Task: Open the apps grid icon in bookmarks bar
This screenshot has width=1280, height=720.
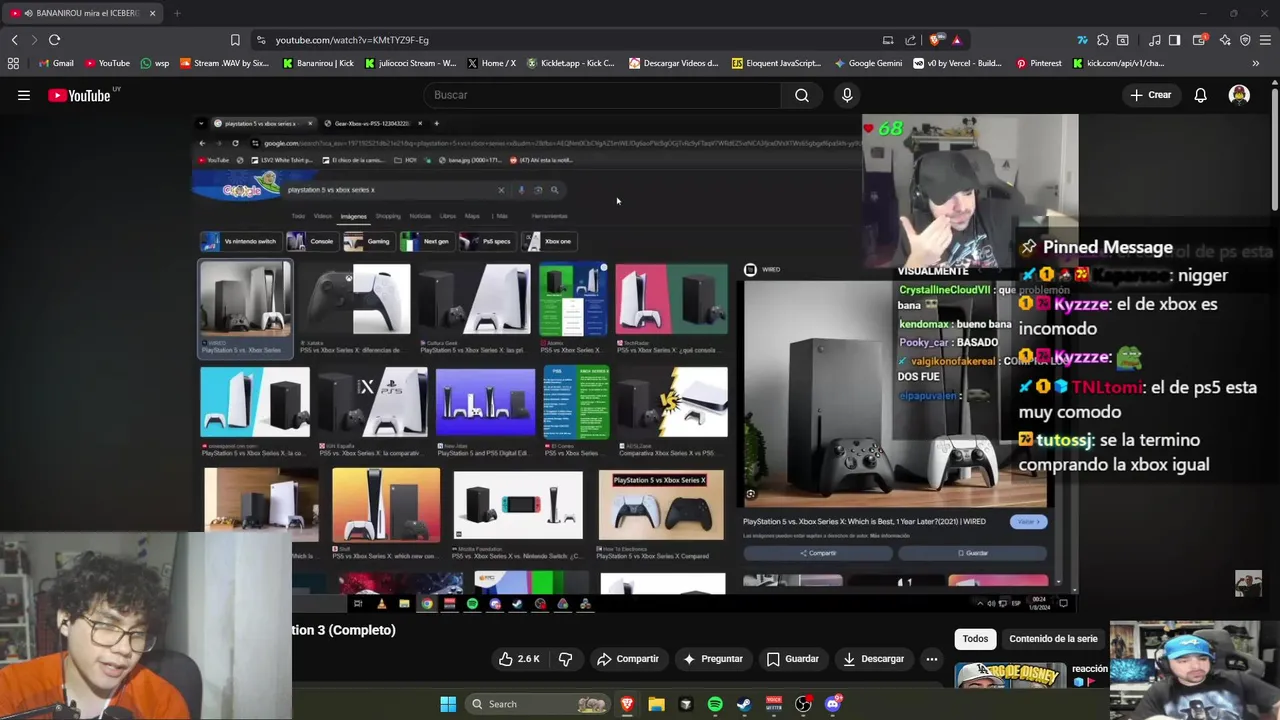Action: point(13,63)
